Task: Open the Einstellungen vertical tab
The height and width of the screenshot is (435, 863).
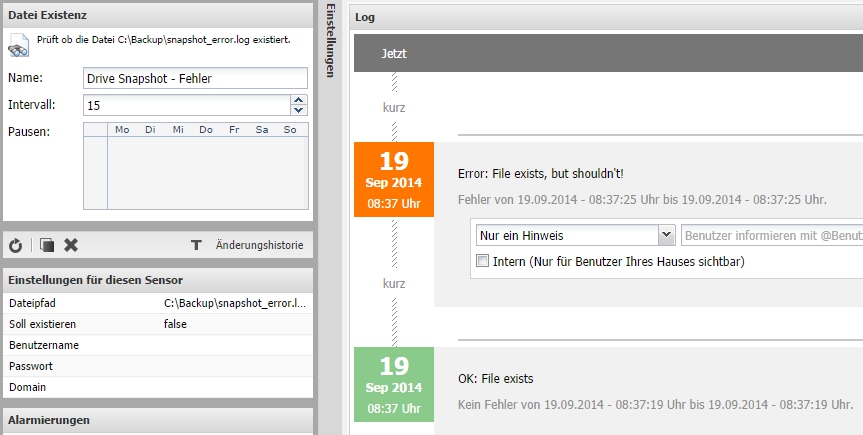Action: point(330,40)
